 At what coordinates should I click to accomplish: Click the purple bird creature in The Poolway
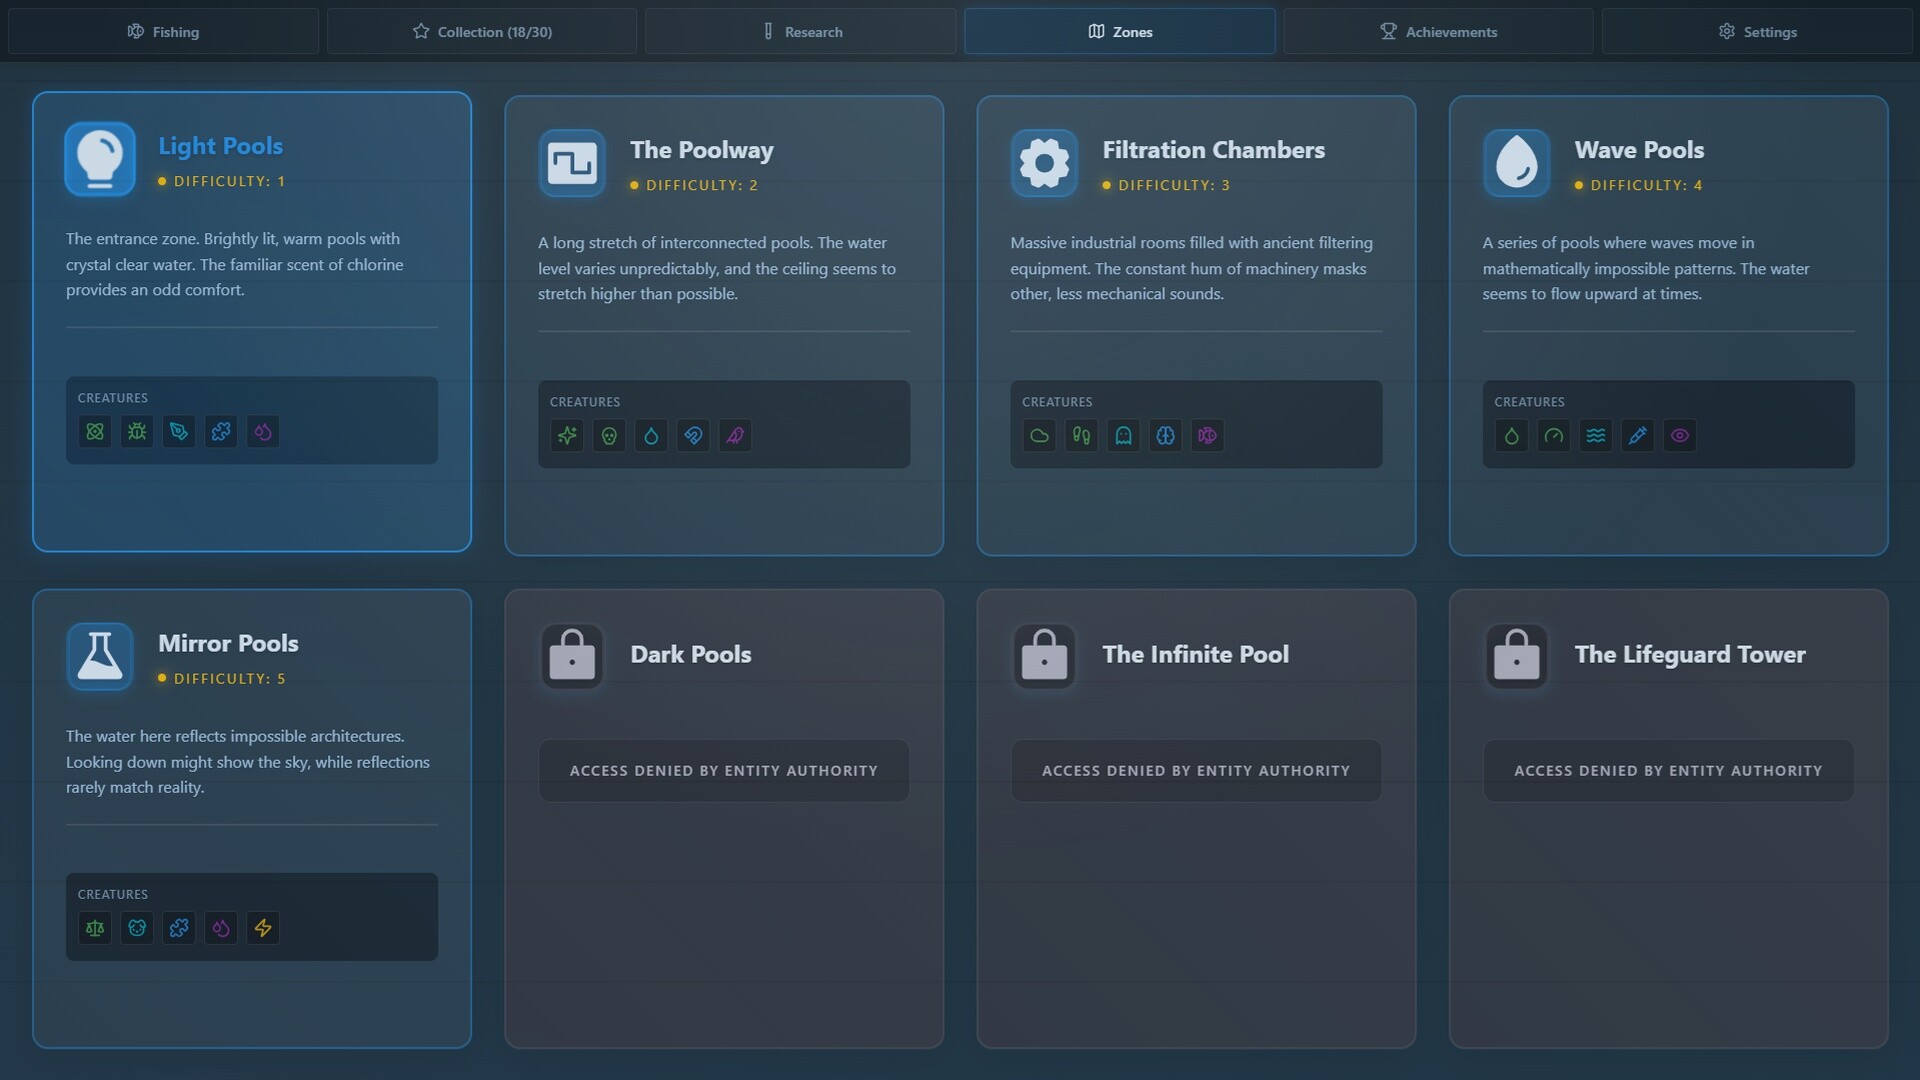(735, 436)
